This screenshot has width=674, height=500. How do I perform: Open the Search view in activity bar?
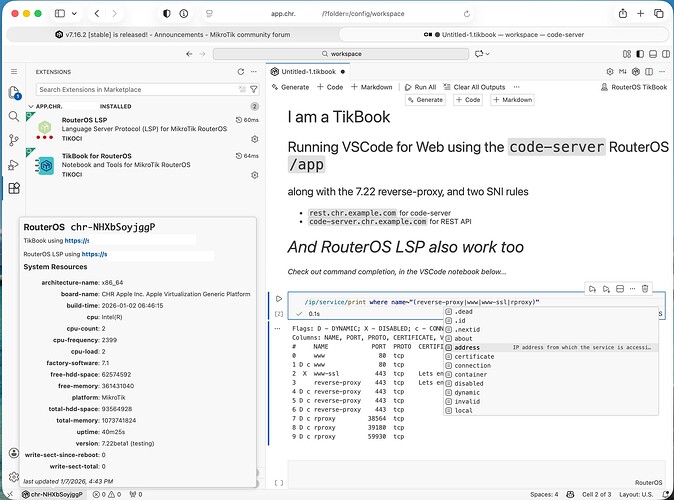coord(14,116)
